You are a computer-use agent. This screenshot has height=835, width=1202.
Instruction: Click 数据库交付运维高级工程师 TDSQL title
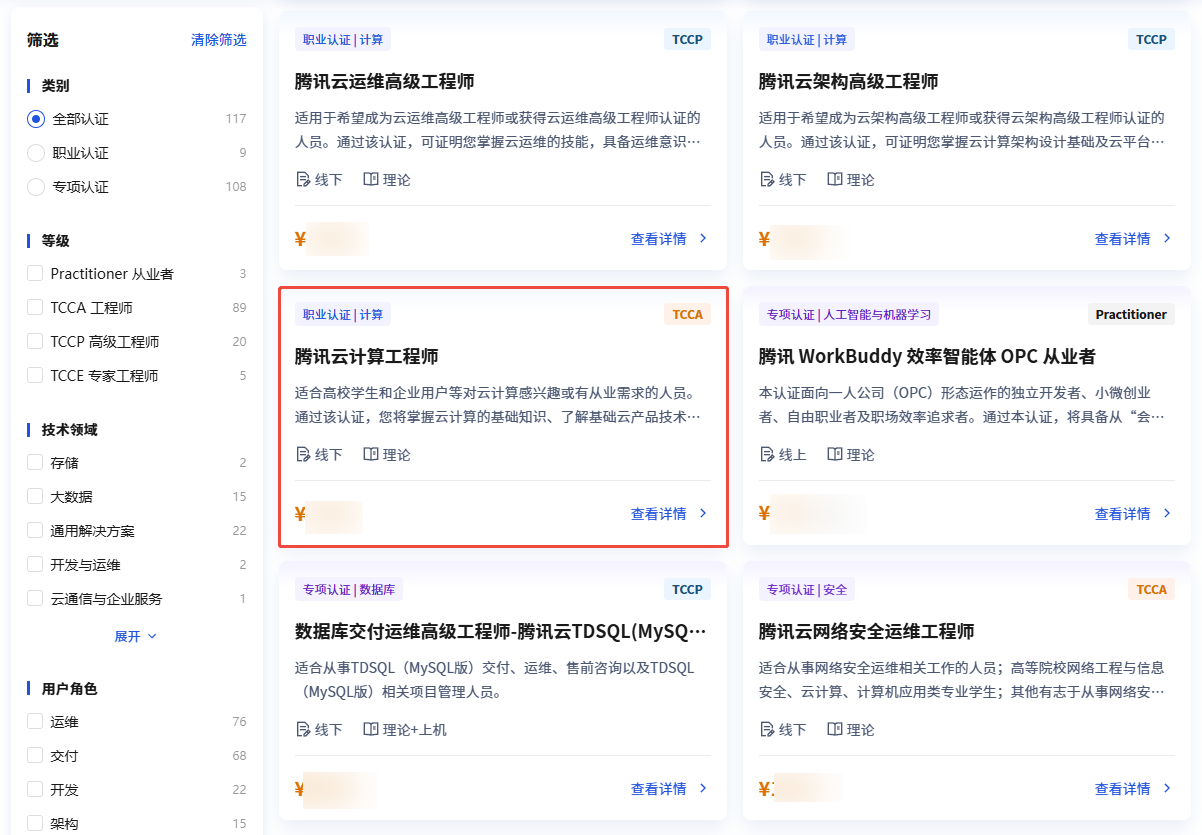pyautogui.click(x=501, y=632)
